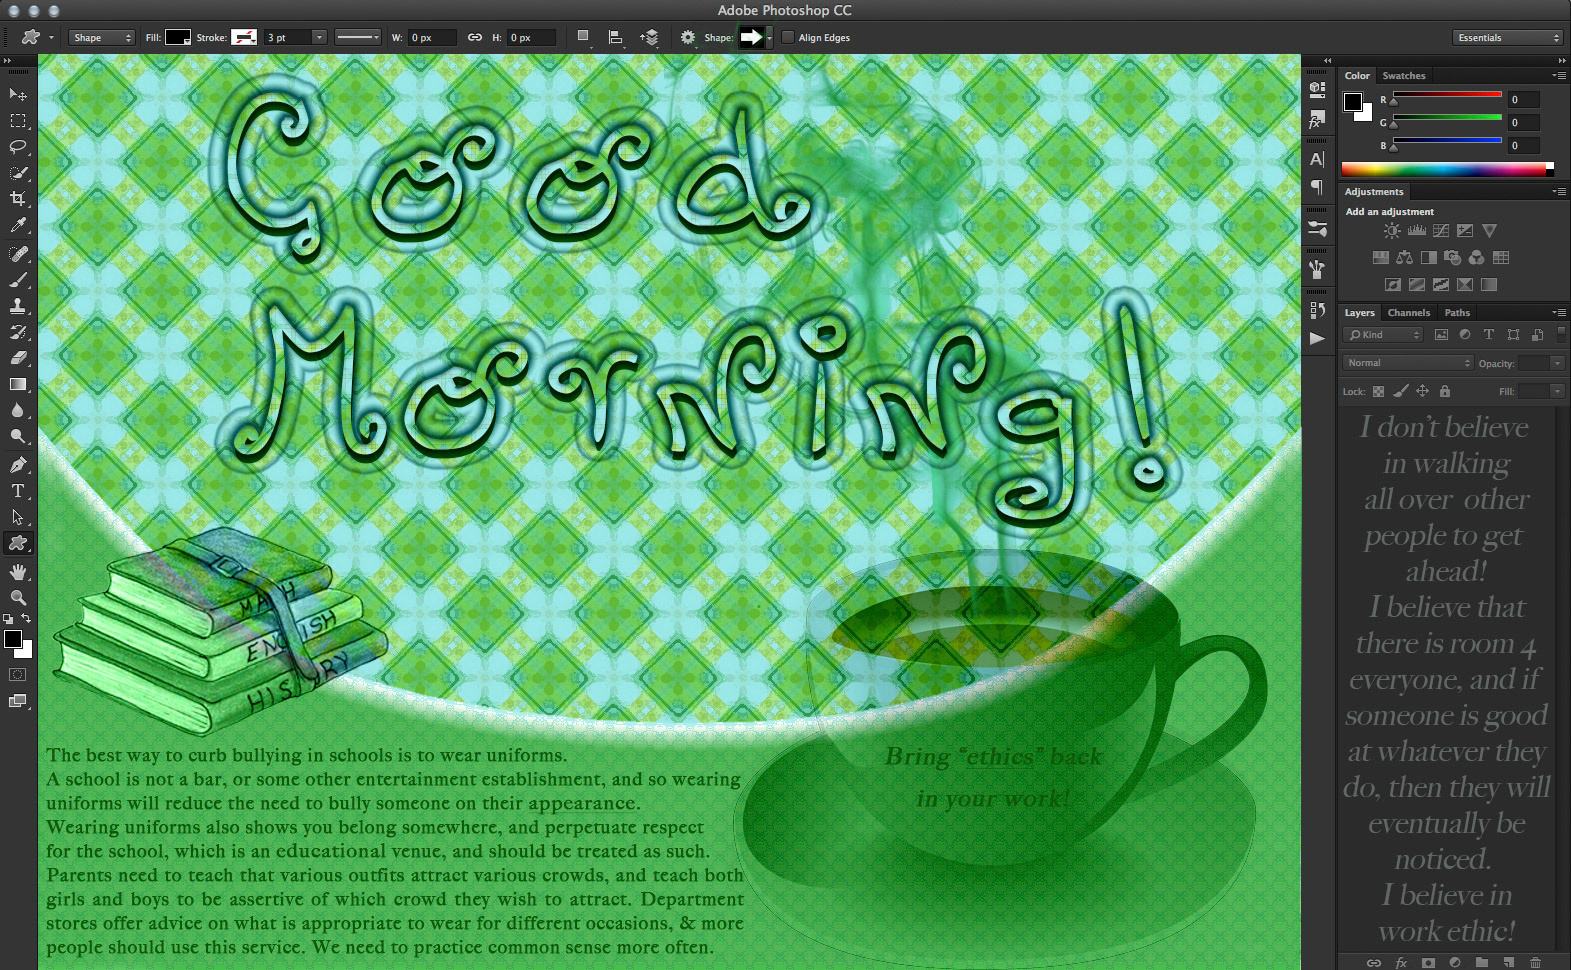
Task: Toggle link between width and height
Action: [475, 38]
